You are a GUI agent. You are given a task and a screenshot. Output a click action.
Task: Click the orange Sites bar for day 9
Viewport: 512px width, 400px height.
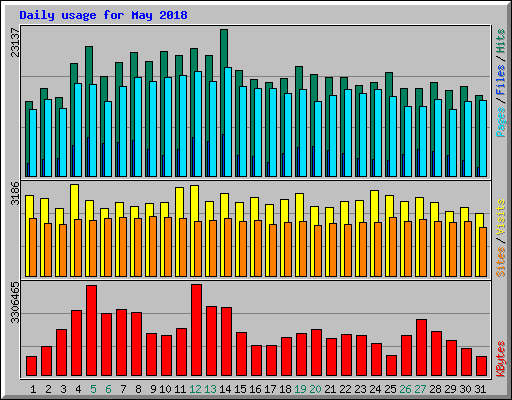(153, 246)
